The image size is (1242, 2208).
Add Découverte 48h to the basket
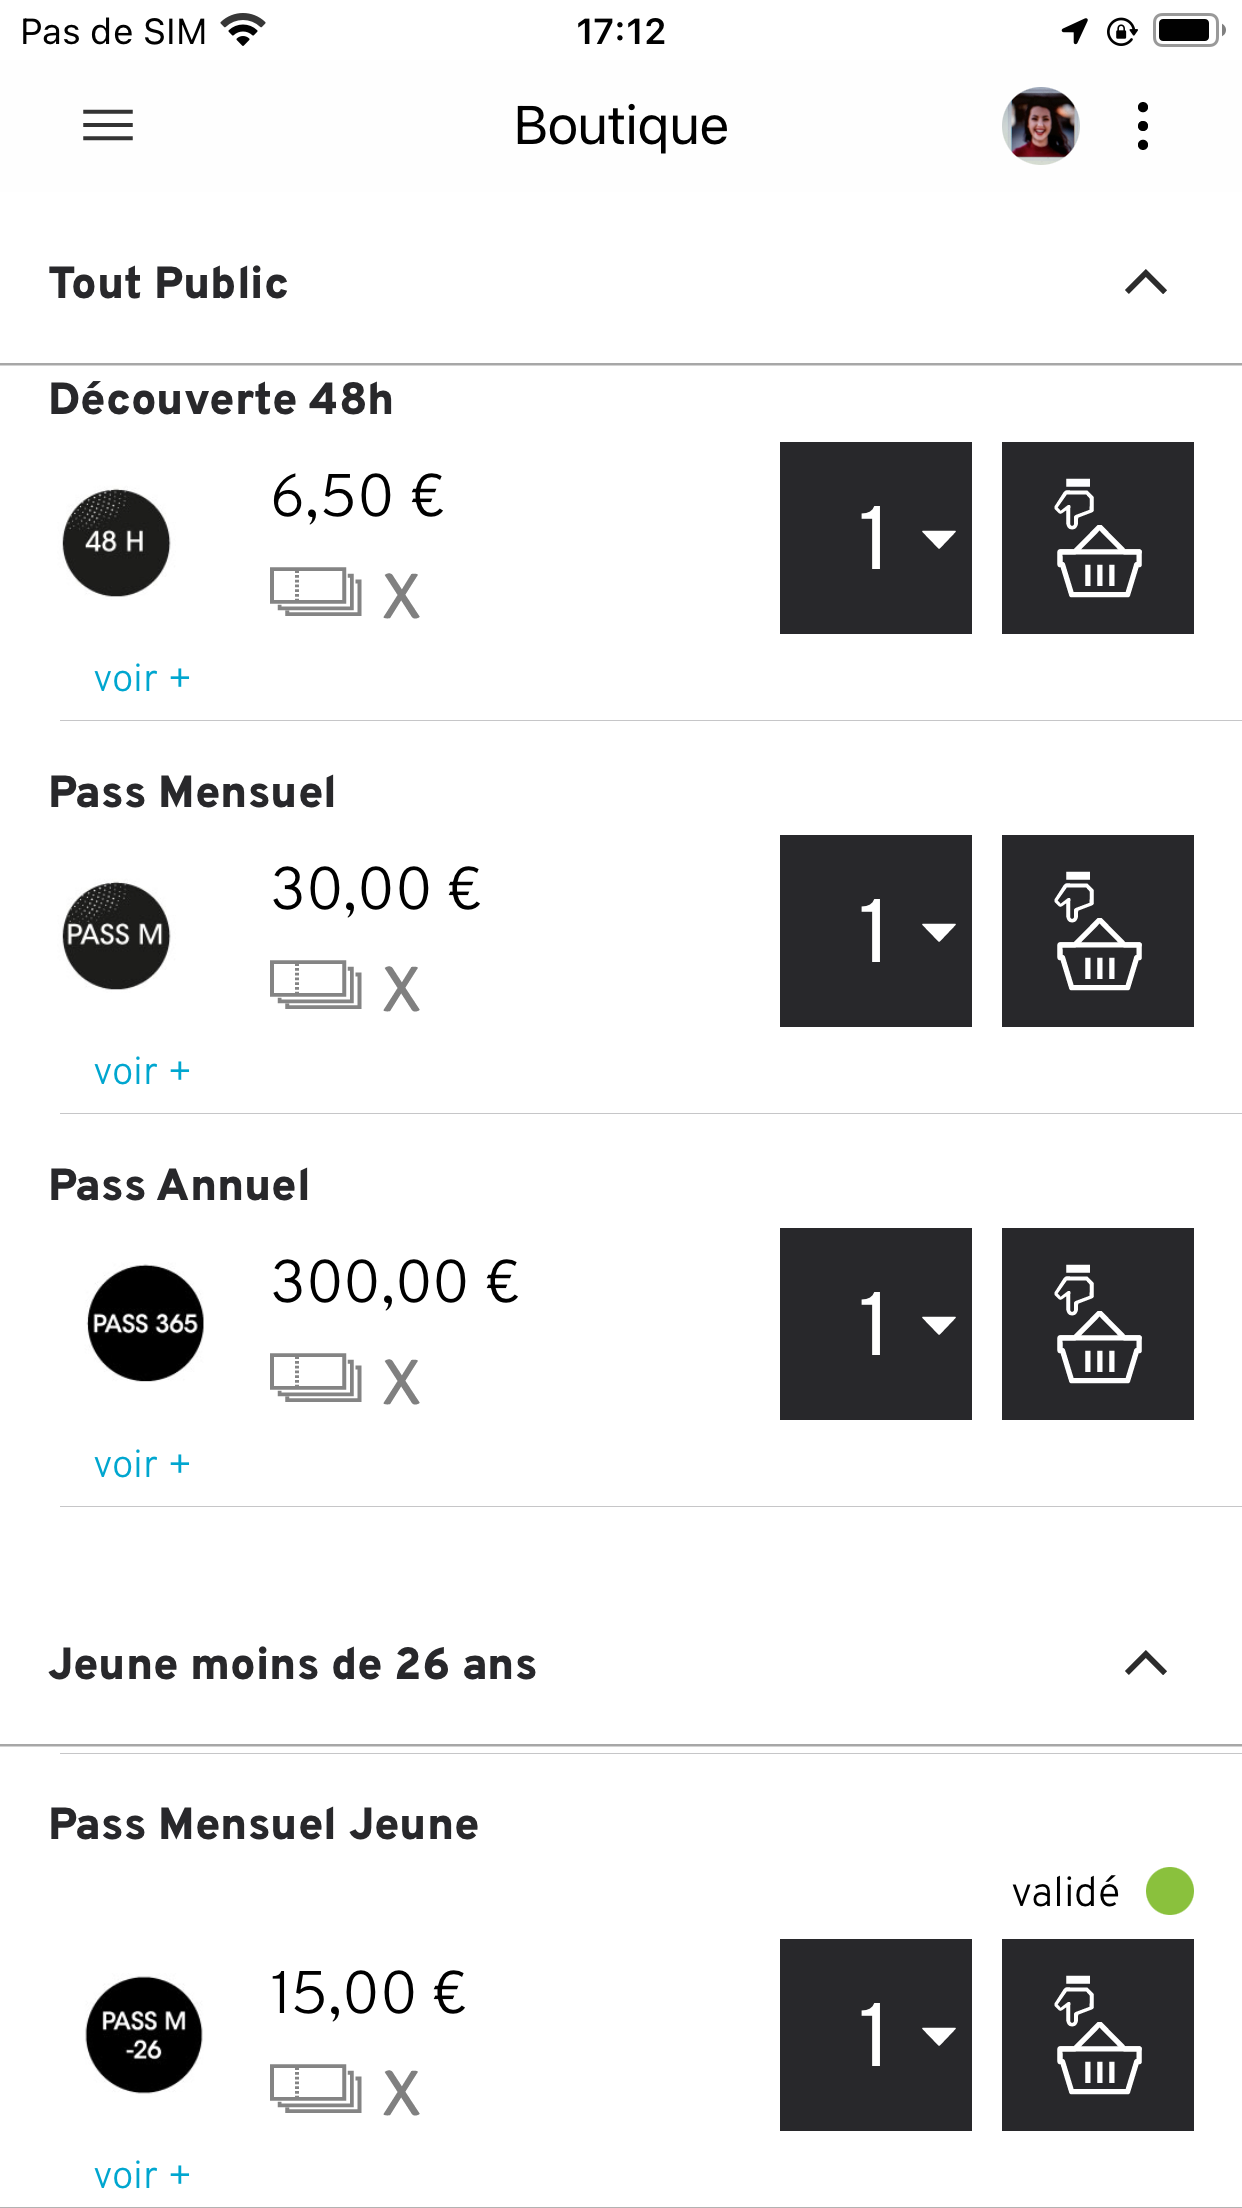pos(1097,538)
